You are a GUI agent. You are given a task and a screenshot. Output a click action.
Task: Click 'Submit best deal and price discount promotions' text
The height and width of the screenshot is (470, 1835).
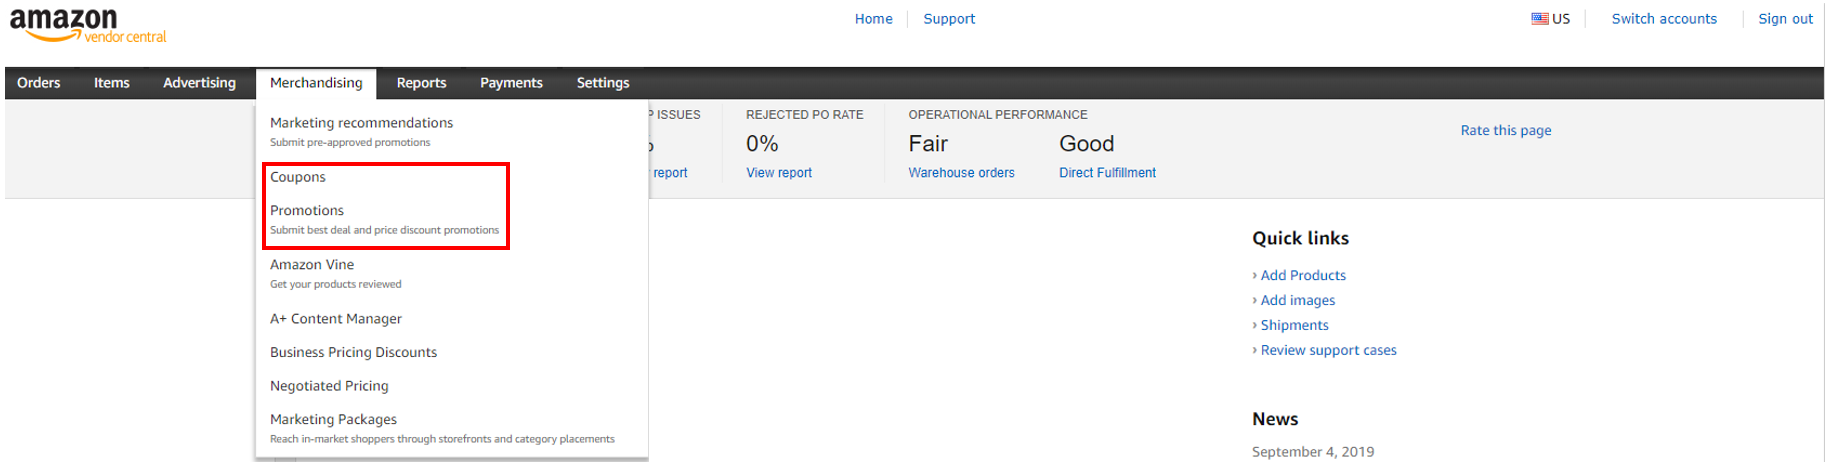[x=384, y=231]
